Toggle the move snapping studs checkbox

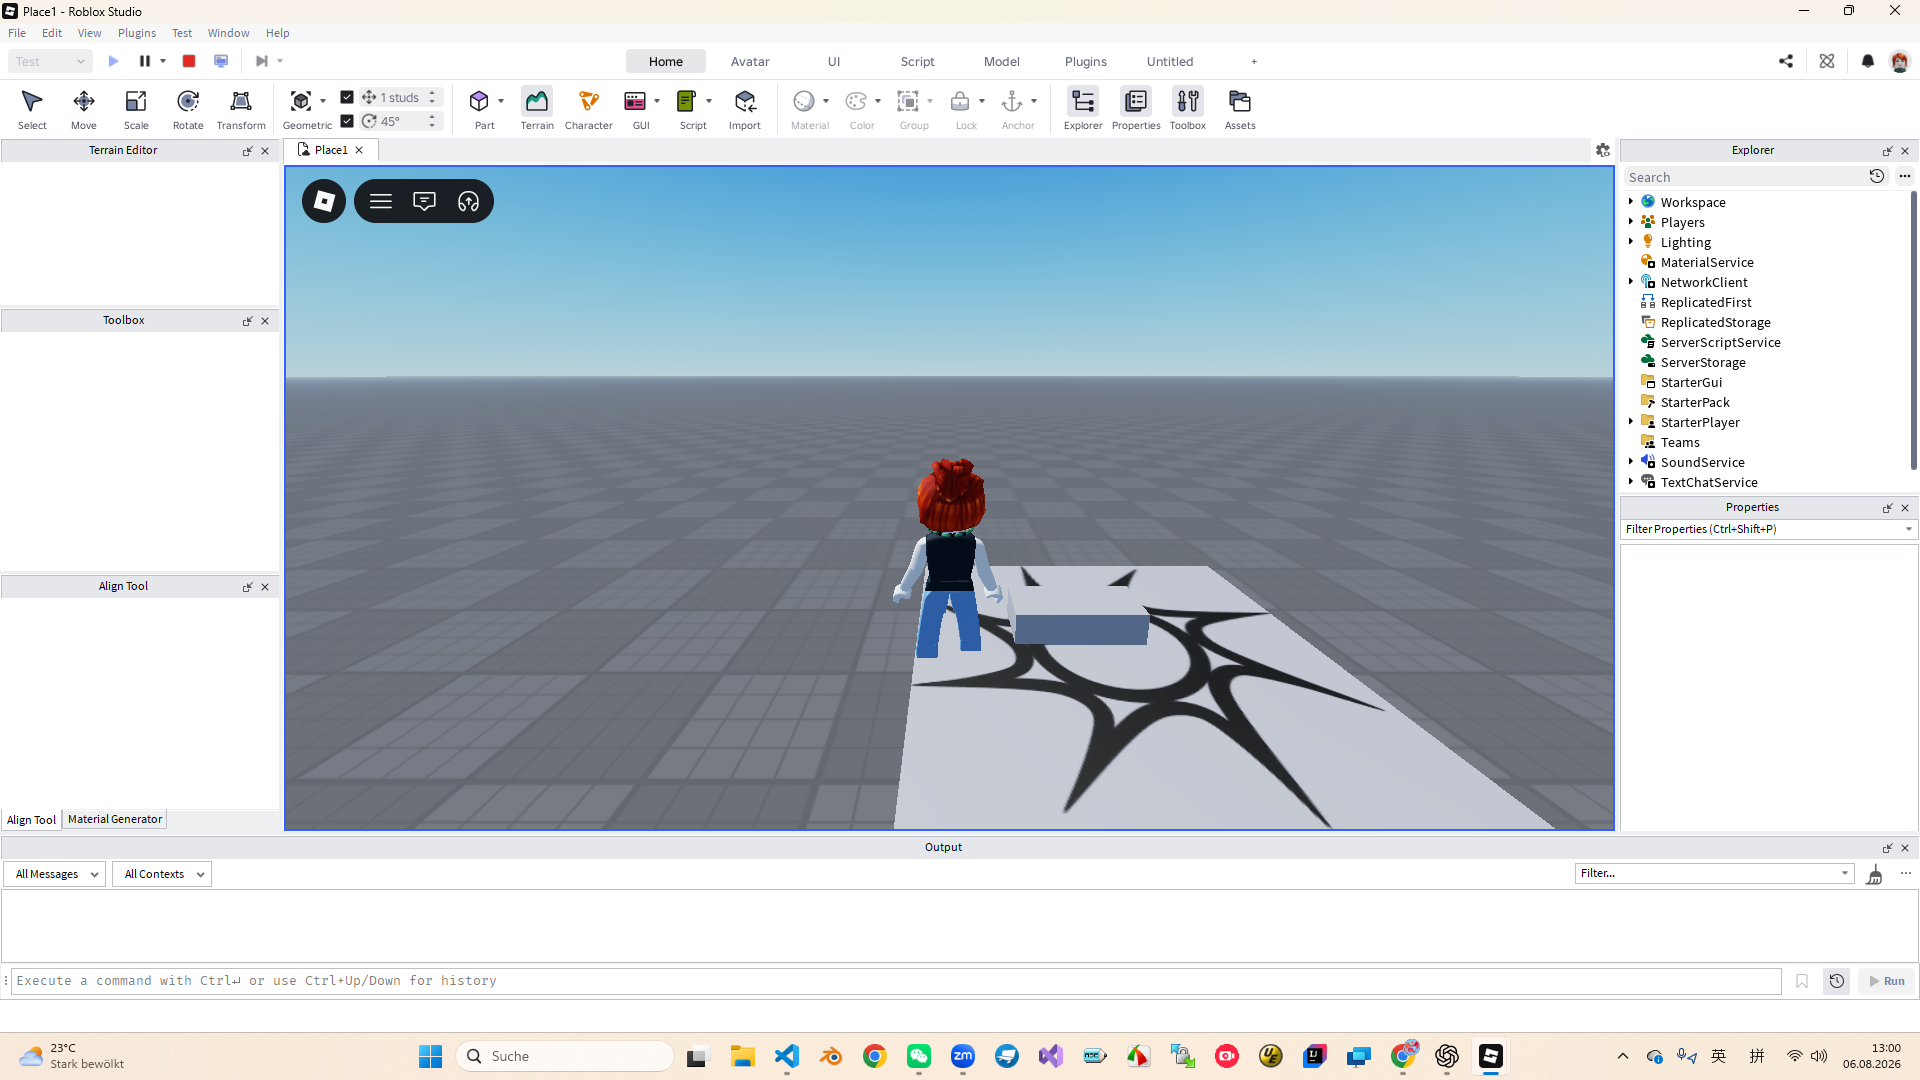point(347,97)
